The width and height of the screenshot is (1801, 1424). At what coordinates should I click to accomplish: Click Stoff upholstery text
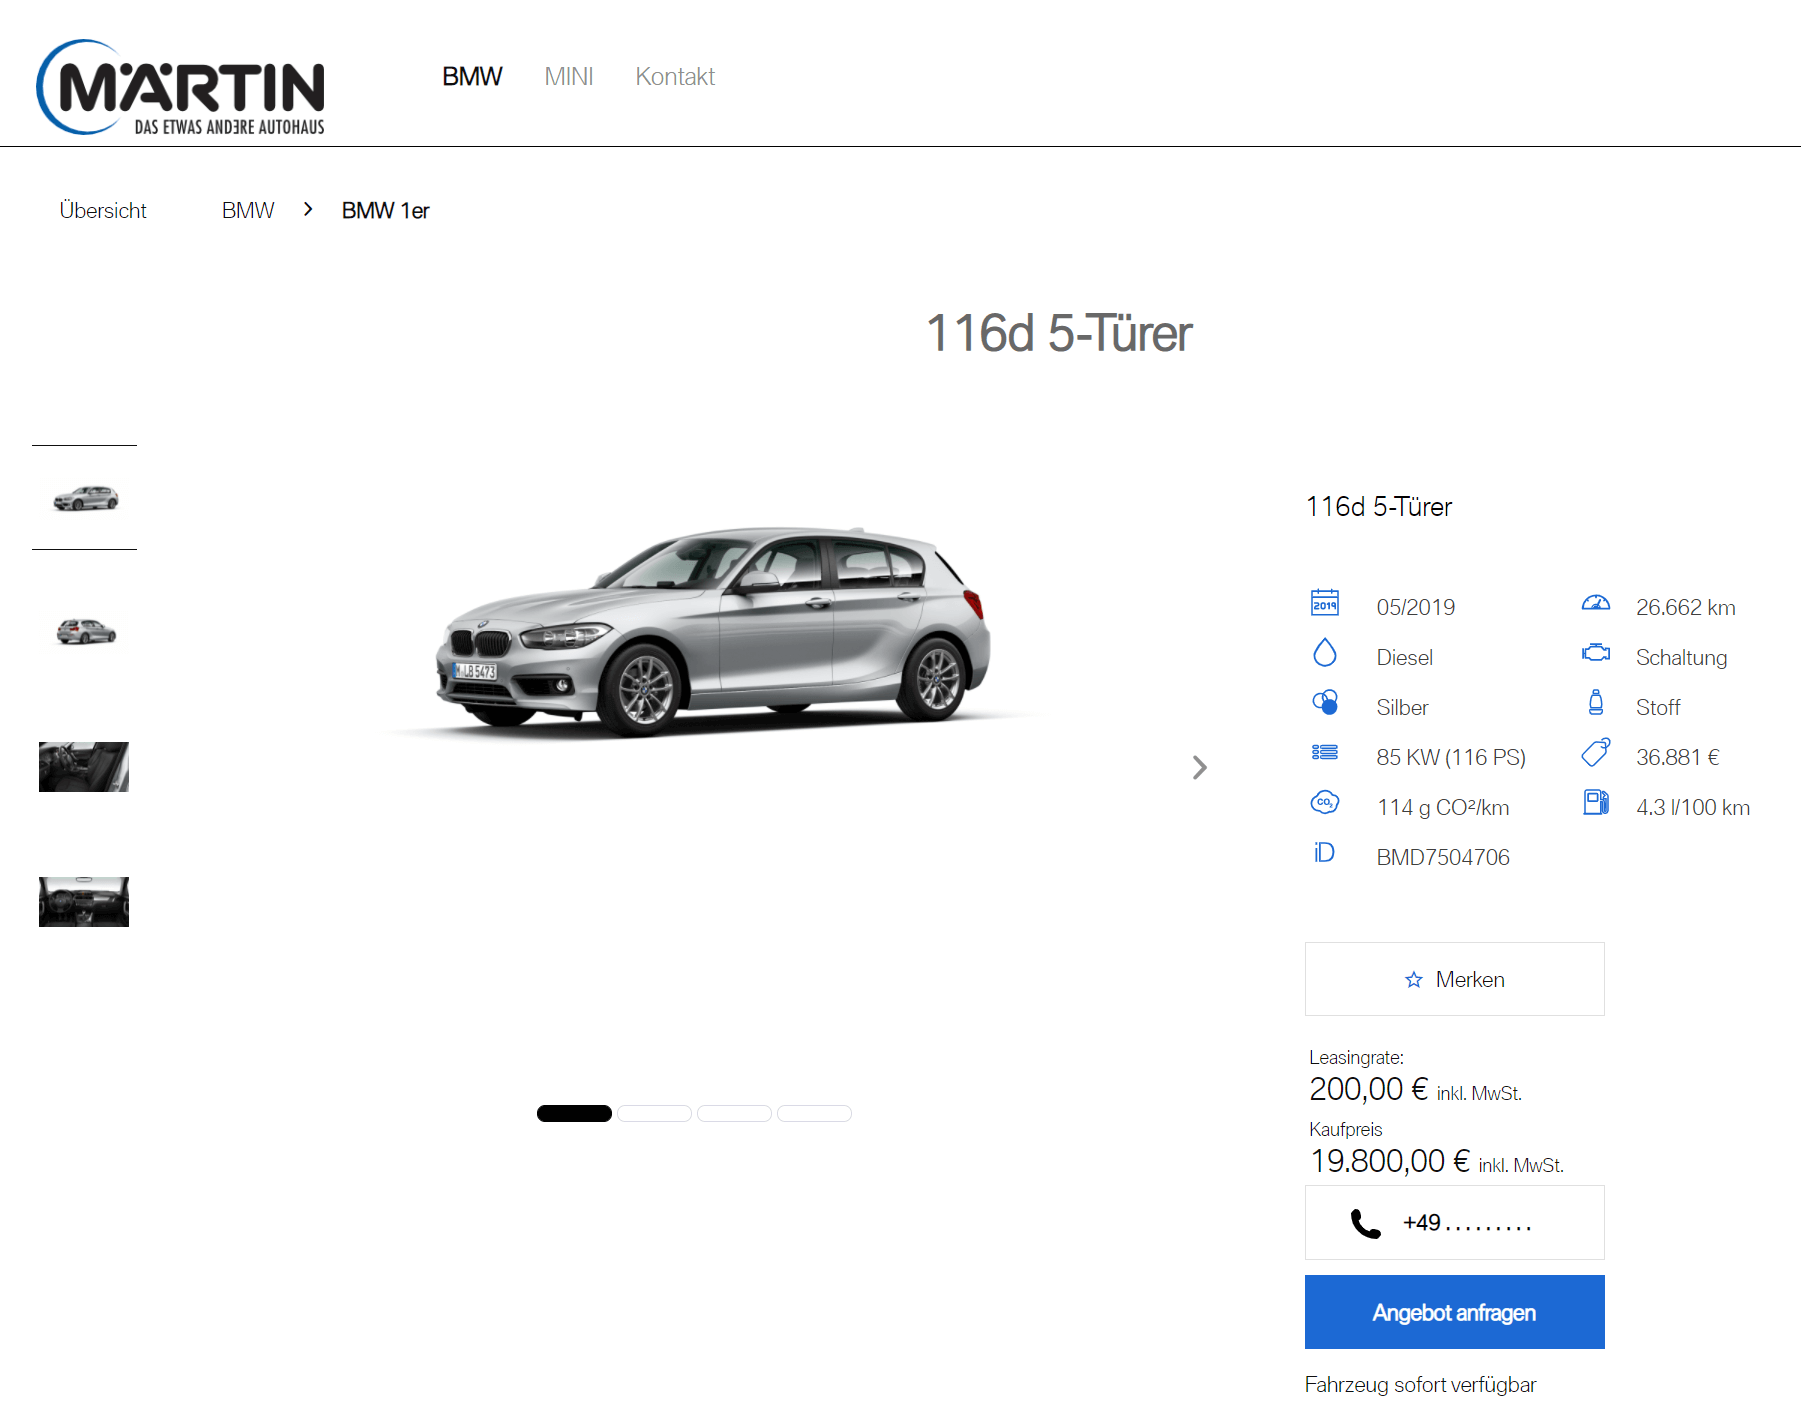(1658, 707)
